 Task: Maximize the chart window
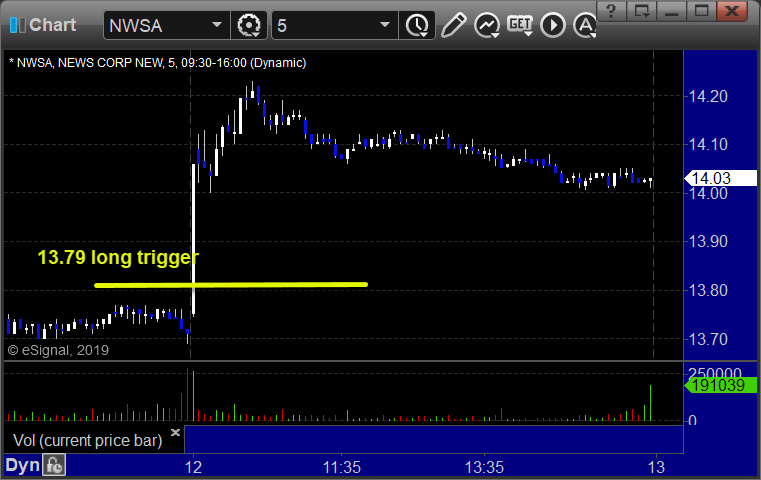pyautogui.click(x=701, y=11)
